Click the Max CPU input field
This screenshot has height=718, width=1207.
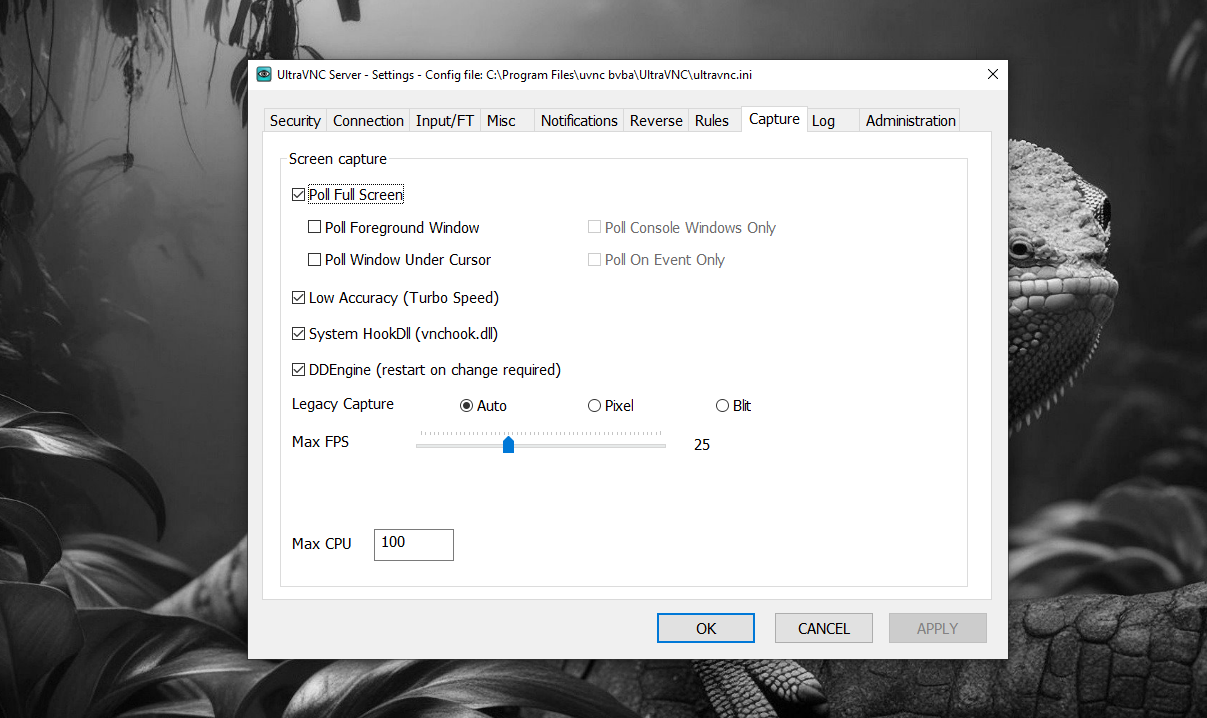pos(413,544)
